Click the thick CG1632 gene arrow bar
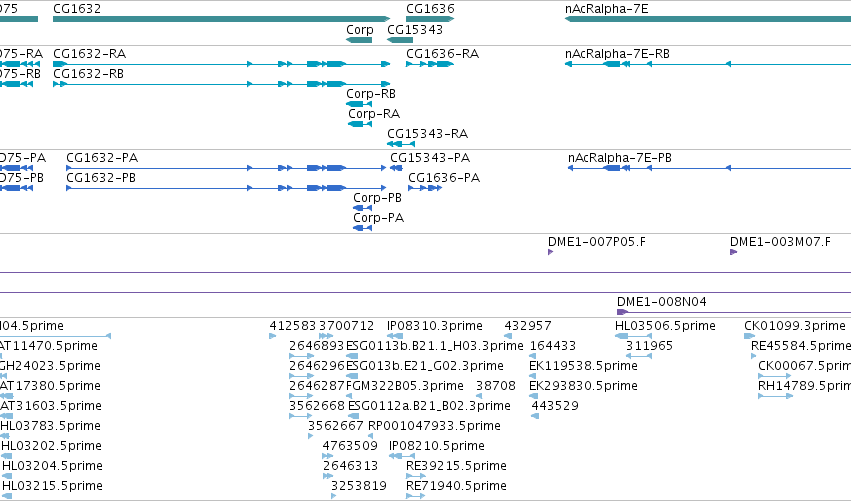This screenshot has width=851, height=501. click(x=221, y=19)
